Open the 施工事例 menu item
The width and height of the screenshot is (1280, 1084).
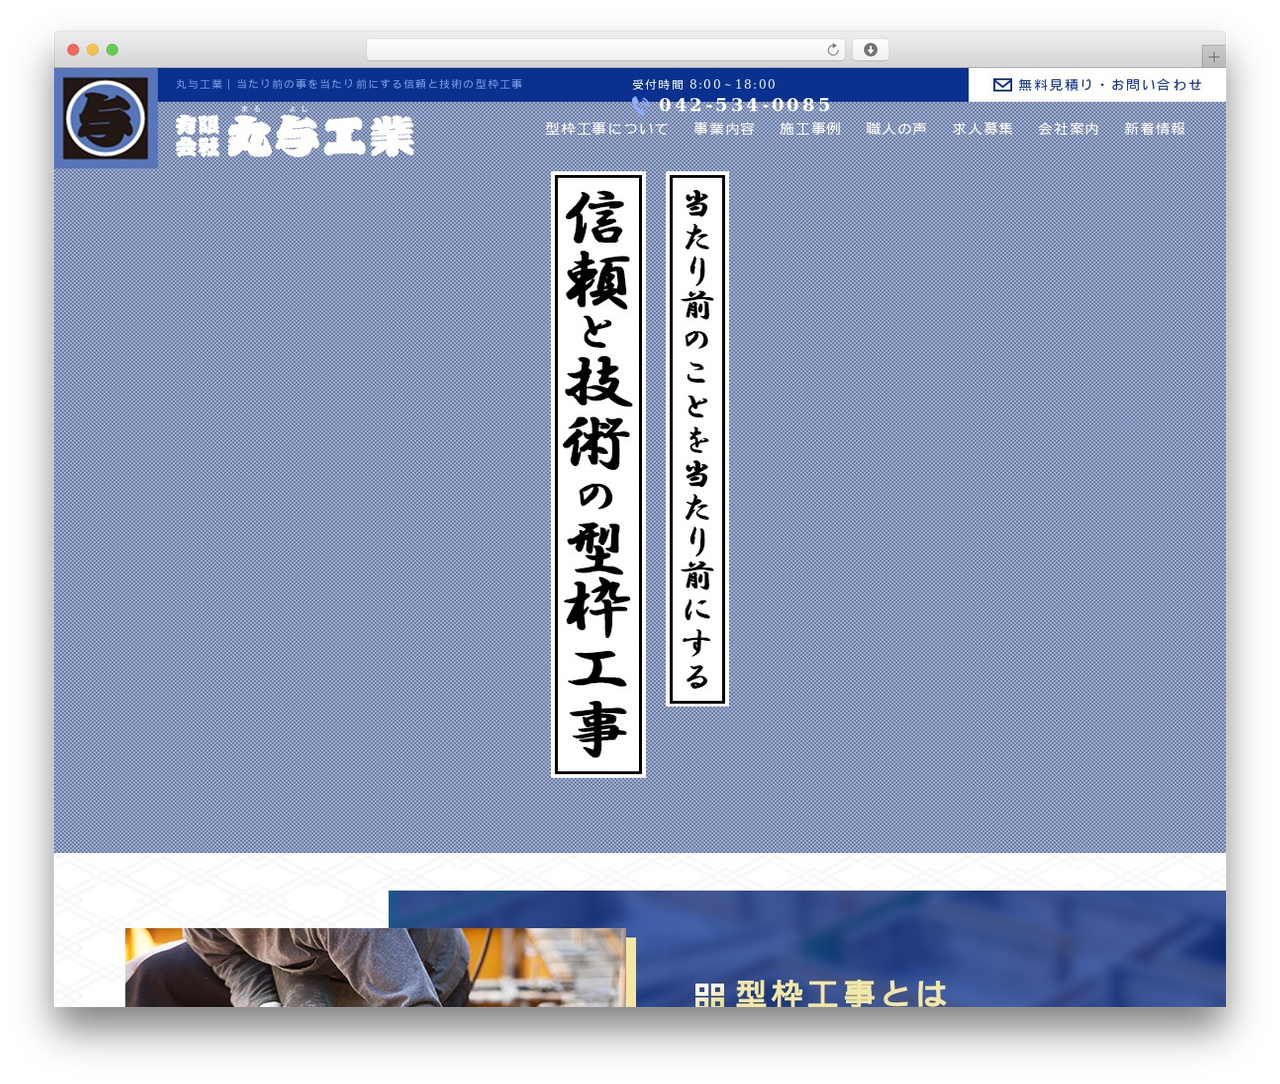pyautogui.click(x=810, y=129)
